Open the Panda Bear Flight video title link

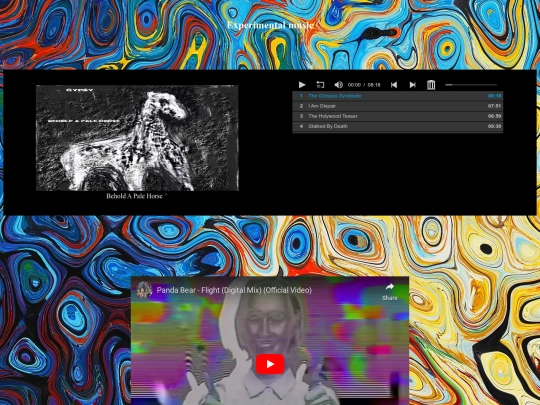(234, 290)
